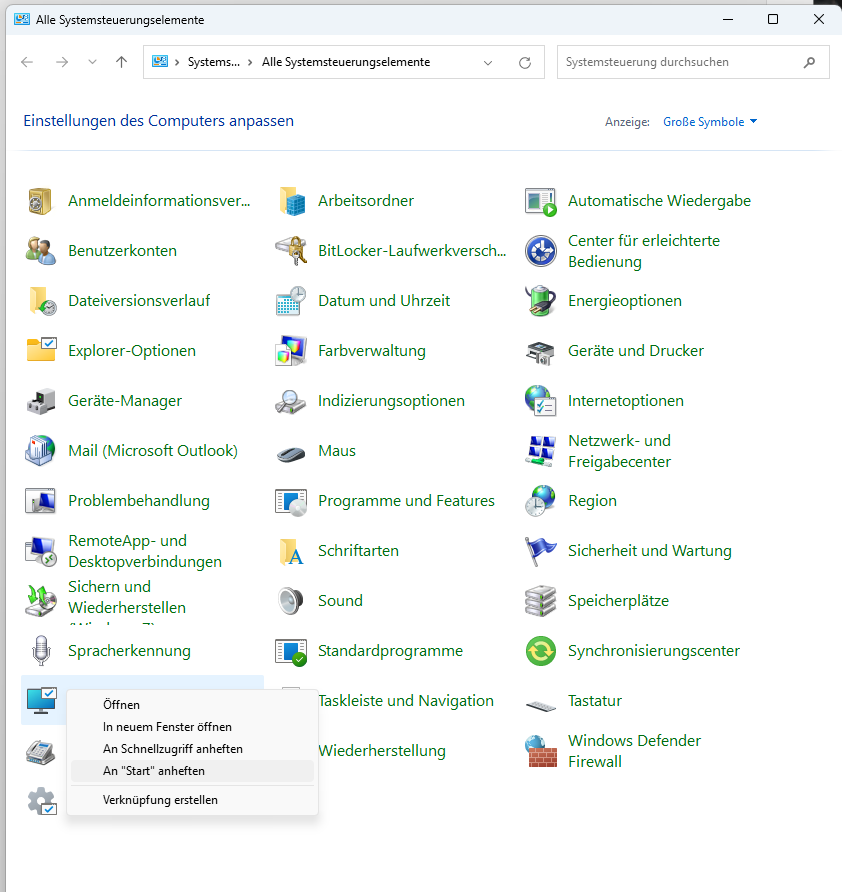Go up one level with the up arrow
This screenshot has width=842, height=892.
tap(121, 62)
